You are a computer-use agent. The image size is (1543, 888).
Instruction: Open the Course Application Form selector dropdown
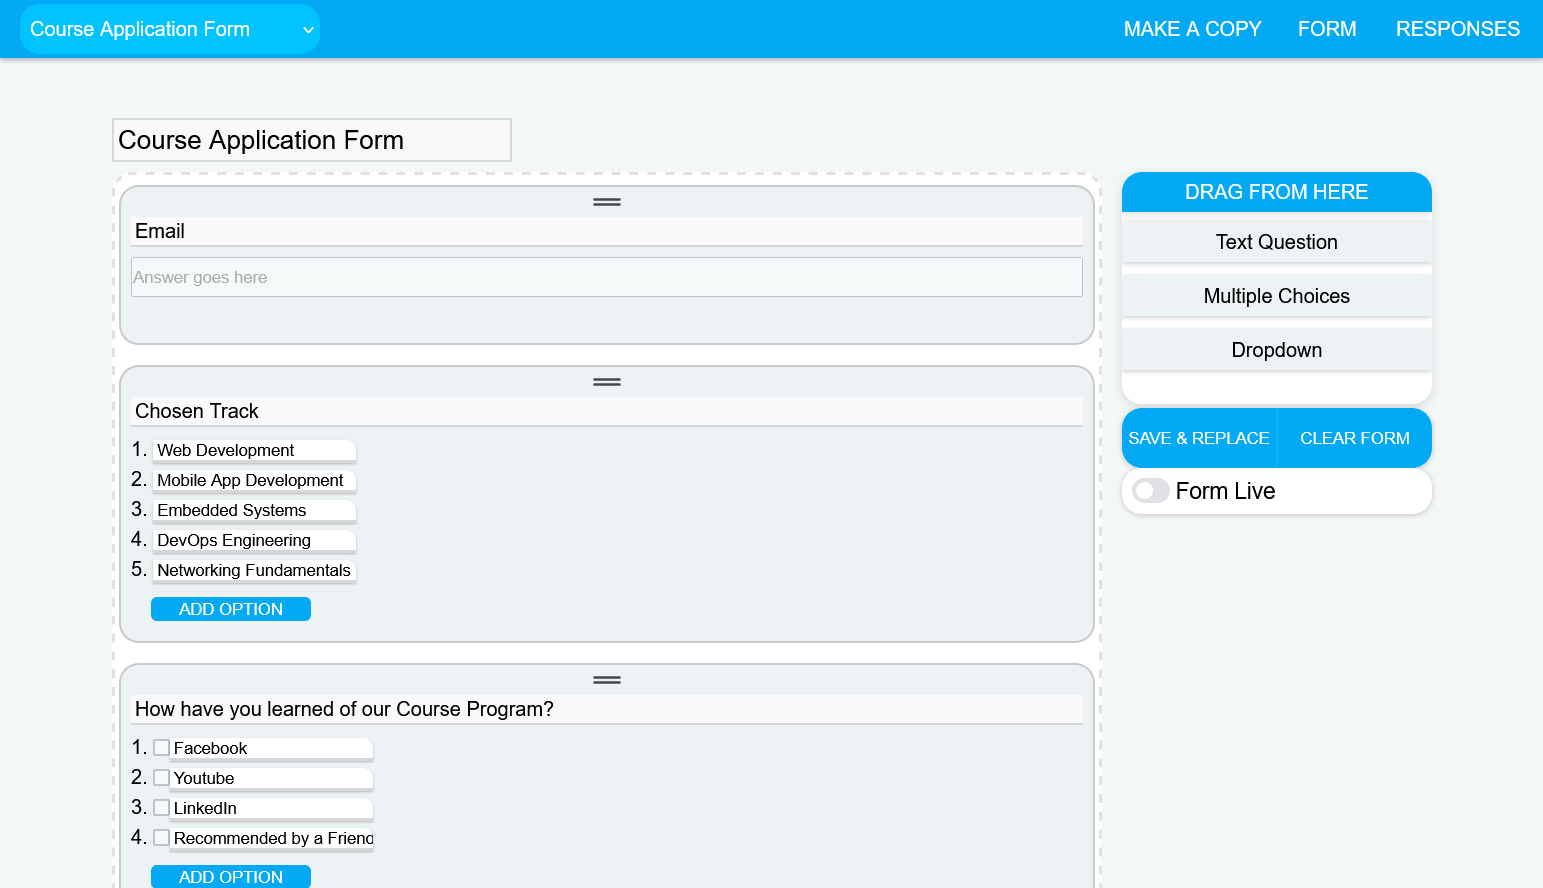[170, 29]
